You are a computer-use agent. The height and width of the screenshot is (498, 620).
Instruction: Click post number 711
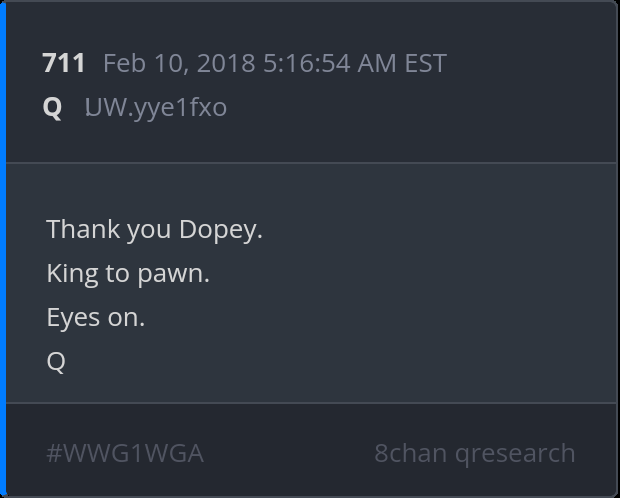[x=64, y=63]
